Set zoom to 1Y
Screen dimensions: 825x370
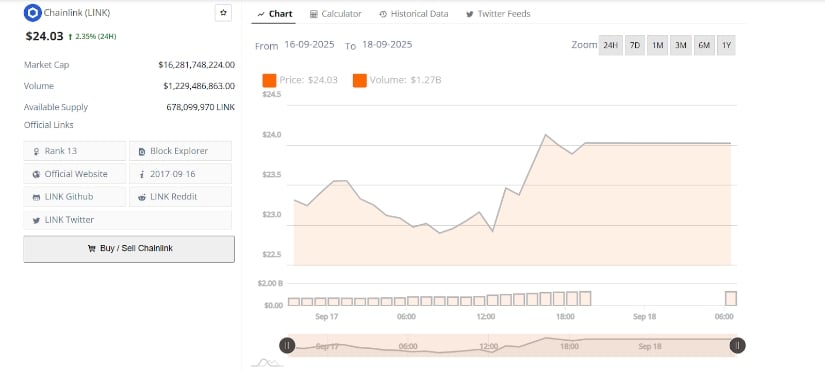727,45
